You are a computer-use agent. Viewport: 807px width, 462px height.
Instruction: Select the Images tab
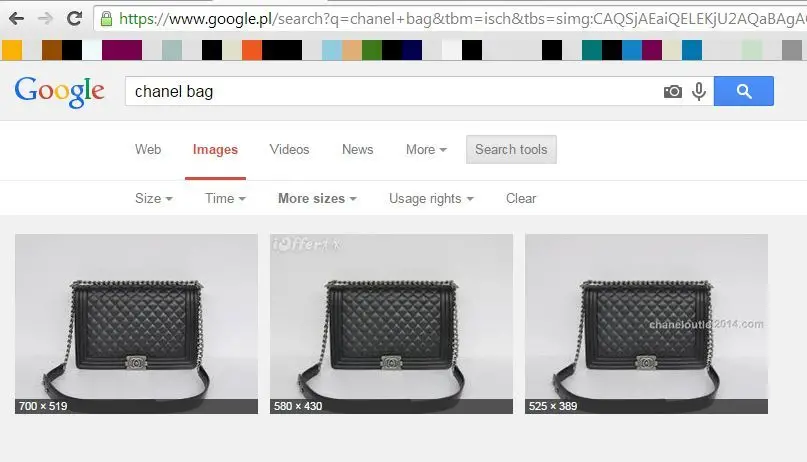click(x=215, y=150)
